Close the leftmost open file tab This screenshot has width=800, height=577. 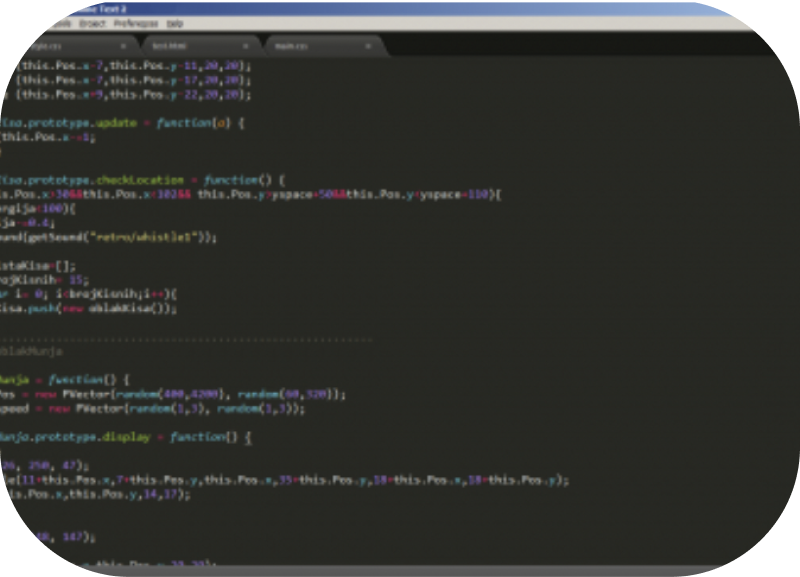(x=124, y=45)
